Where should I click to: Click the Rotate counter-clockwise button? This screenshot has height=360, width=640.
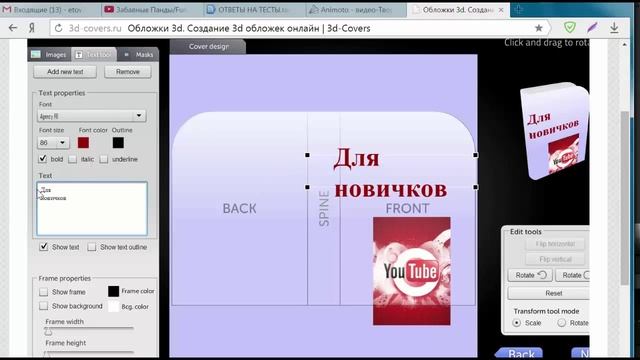(x=530, y=275)
